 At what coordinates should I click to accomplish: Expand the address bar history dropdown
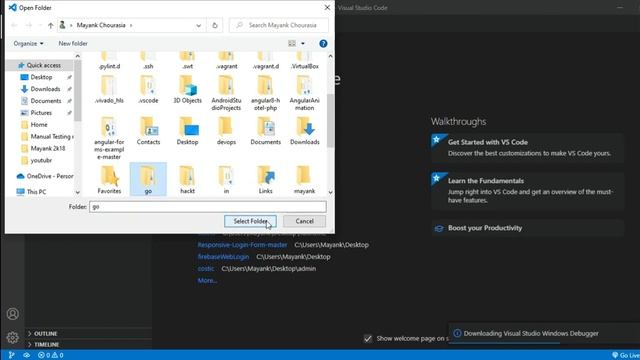point(198,25)
